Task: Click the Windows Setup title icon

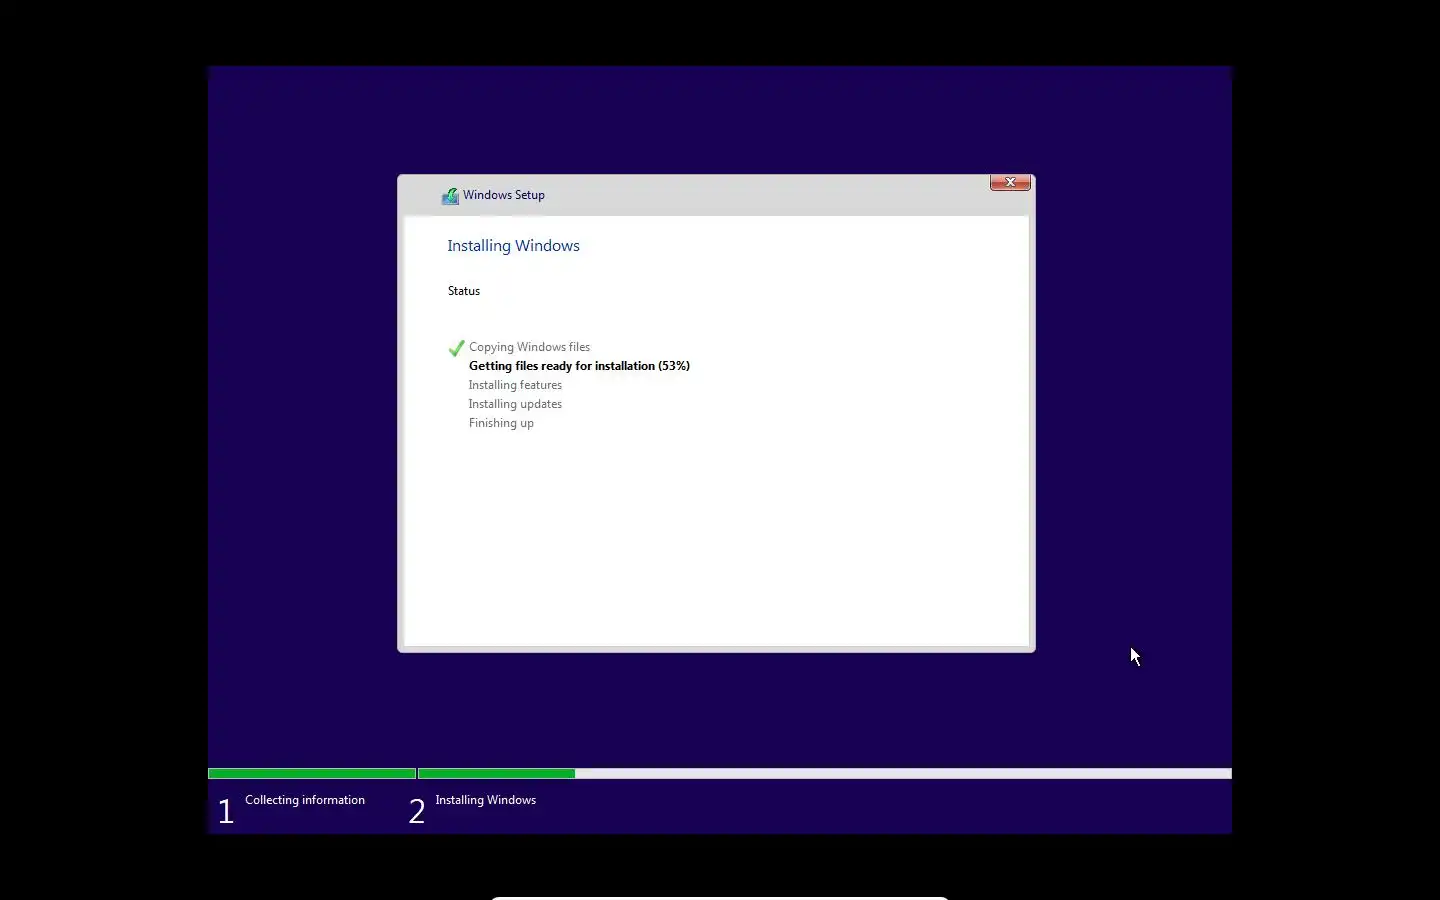Action: coord(450,196)
